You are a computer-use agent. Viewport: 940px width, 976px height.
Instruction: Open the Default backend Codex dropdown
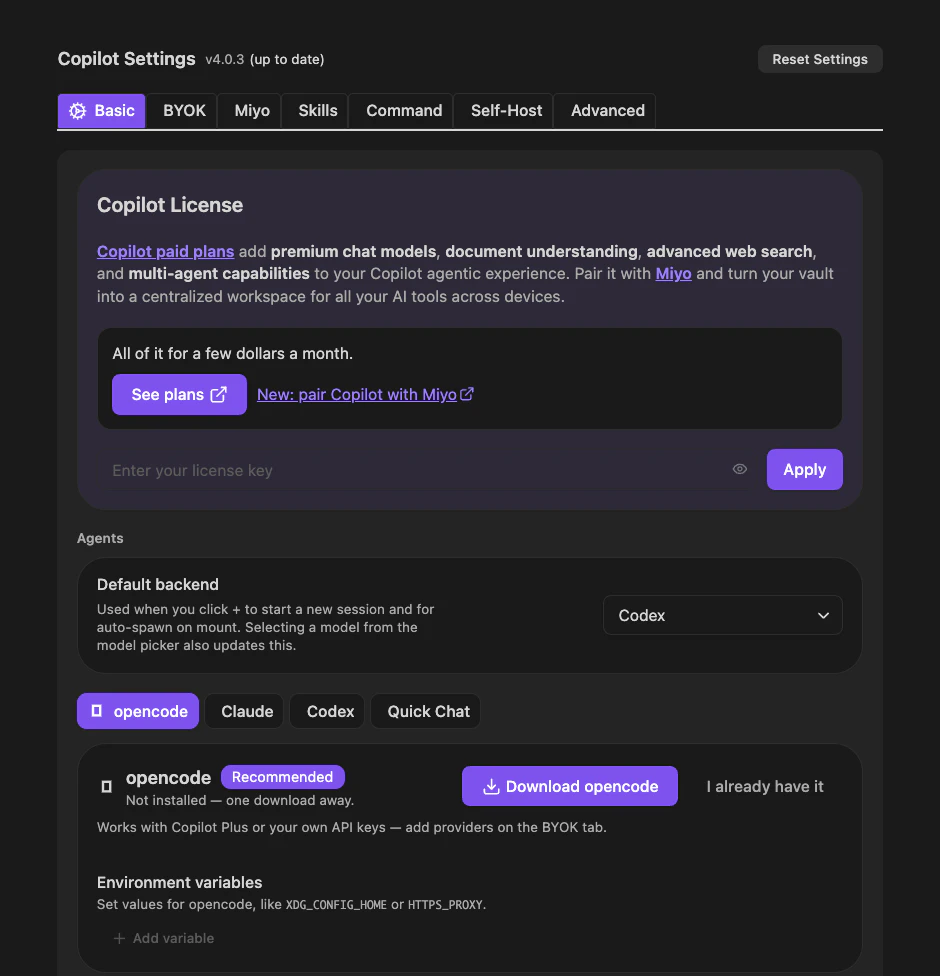pos(722,615)
